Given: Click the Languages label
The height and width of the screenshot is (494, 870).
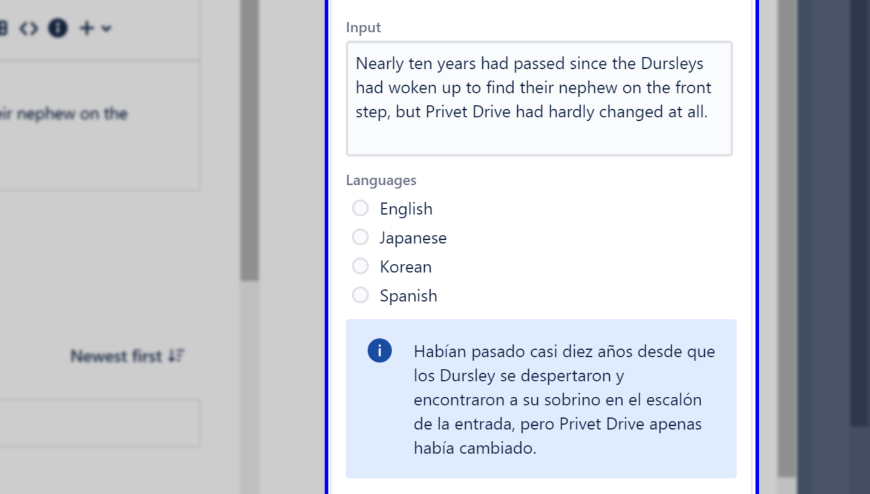Looking at the screenshot, I should point(381,180).
